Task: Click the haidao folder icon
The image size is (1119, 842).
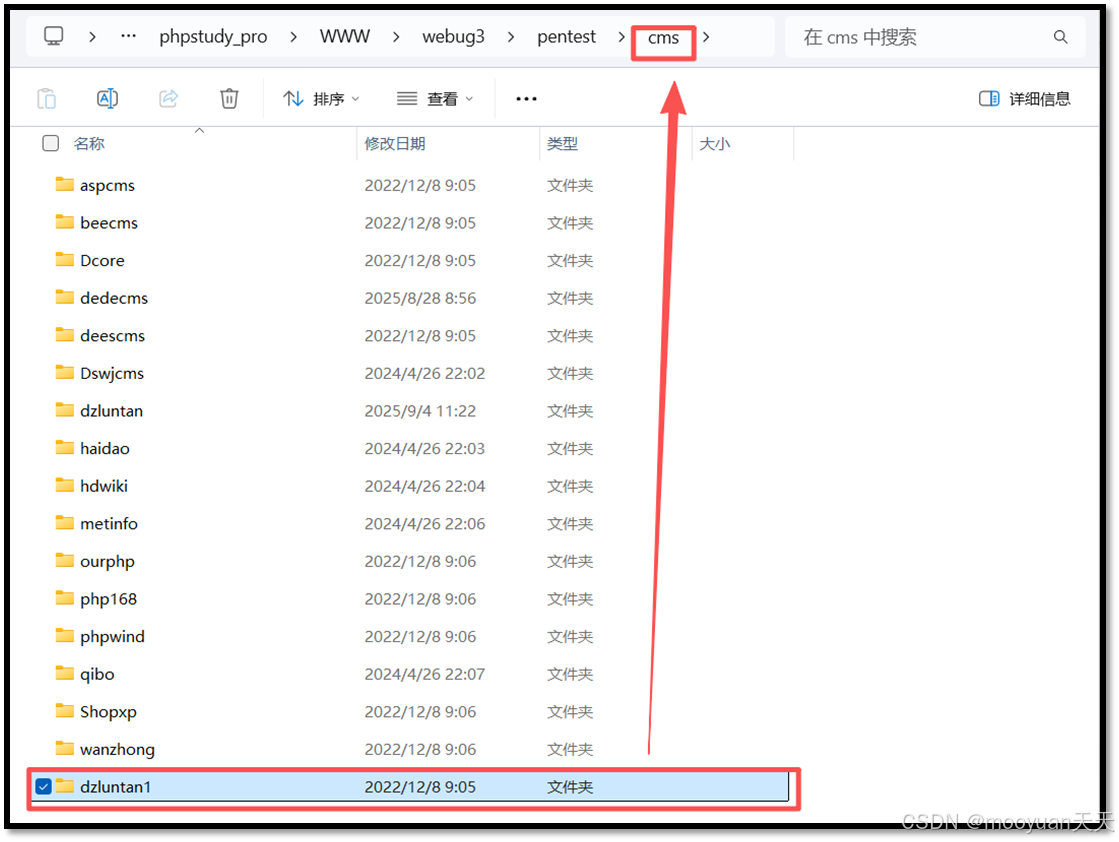Action: pos(65,447)
